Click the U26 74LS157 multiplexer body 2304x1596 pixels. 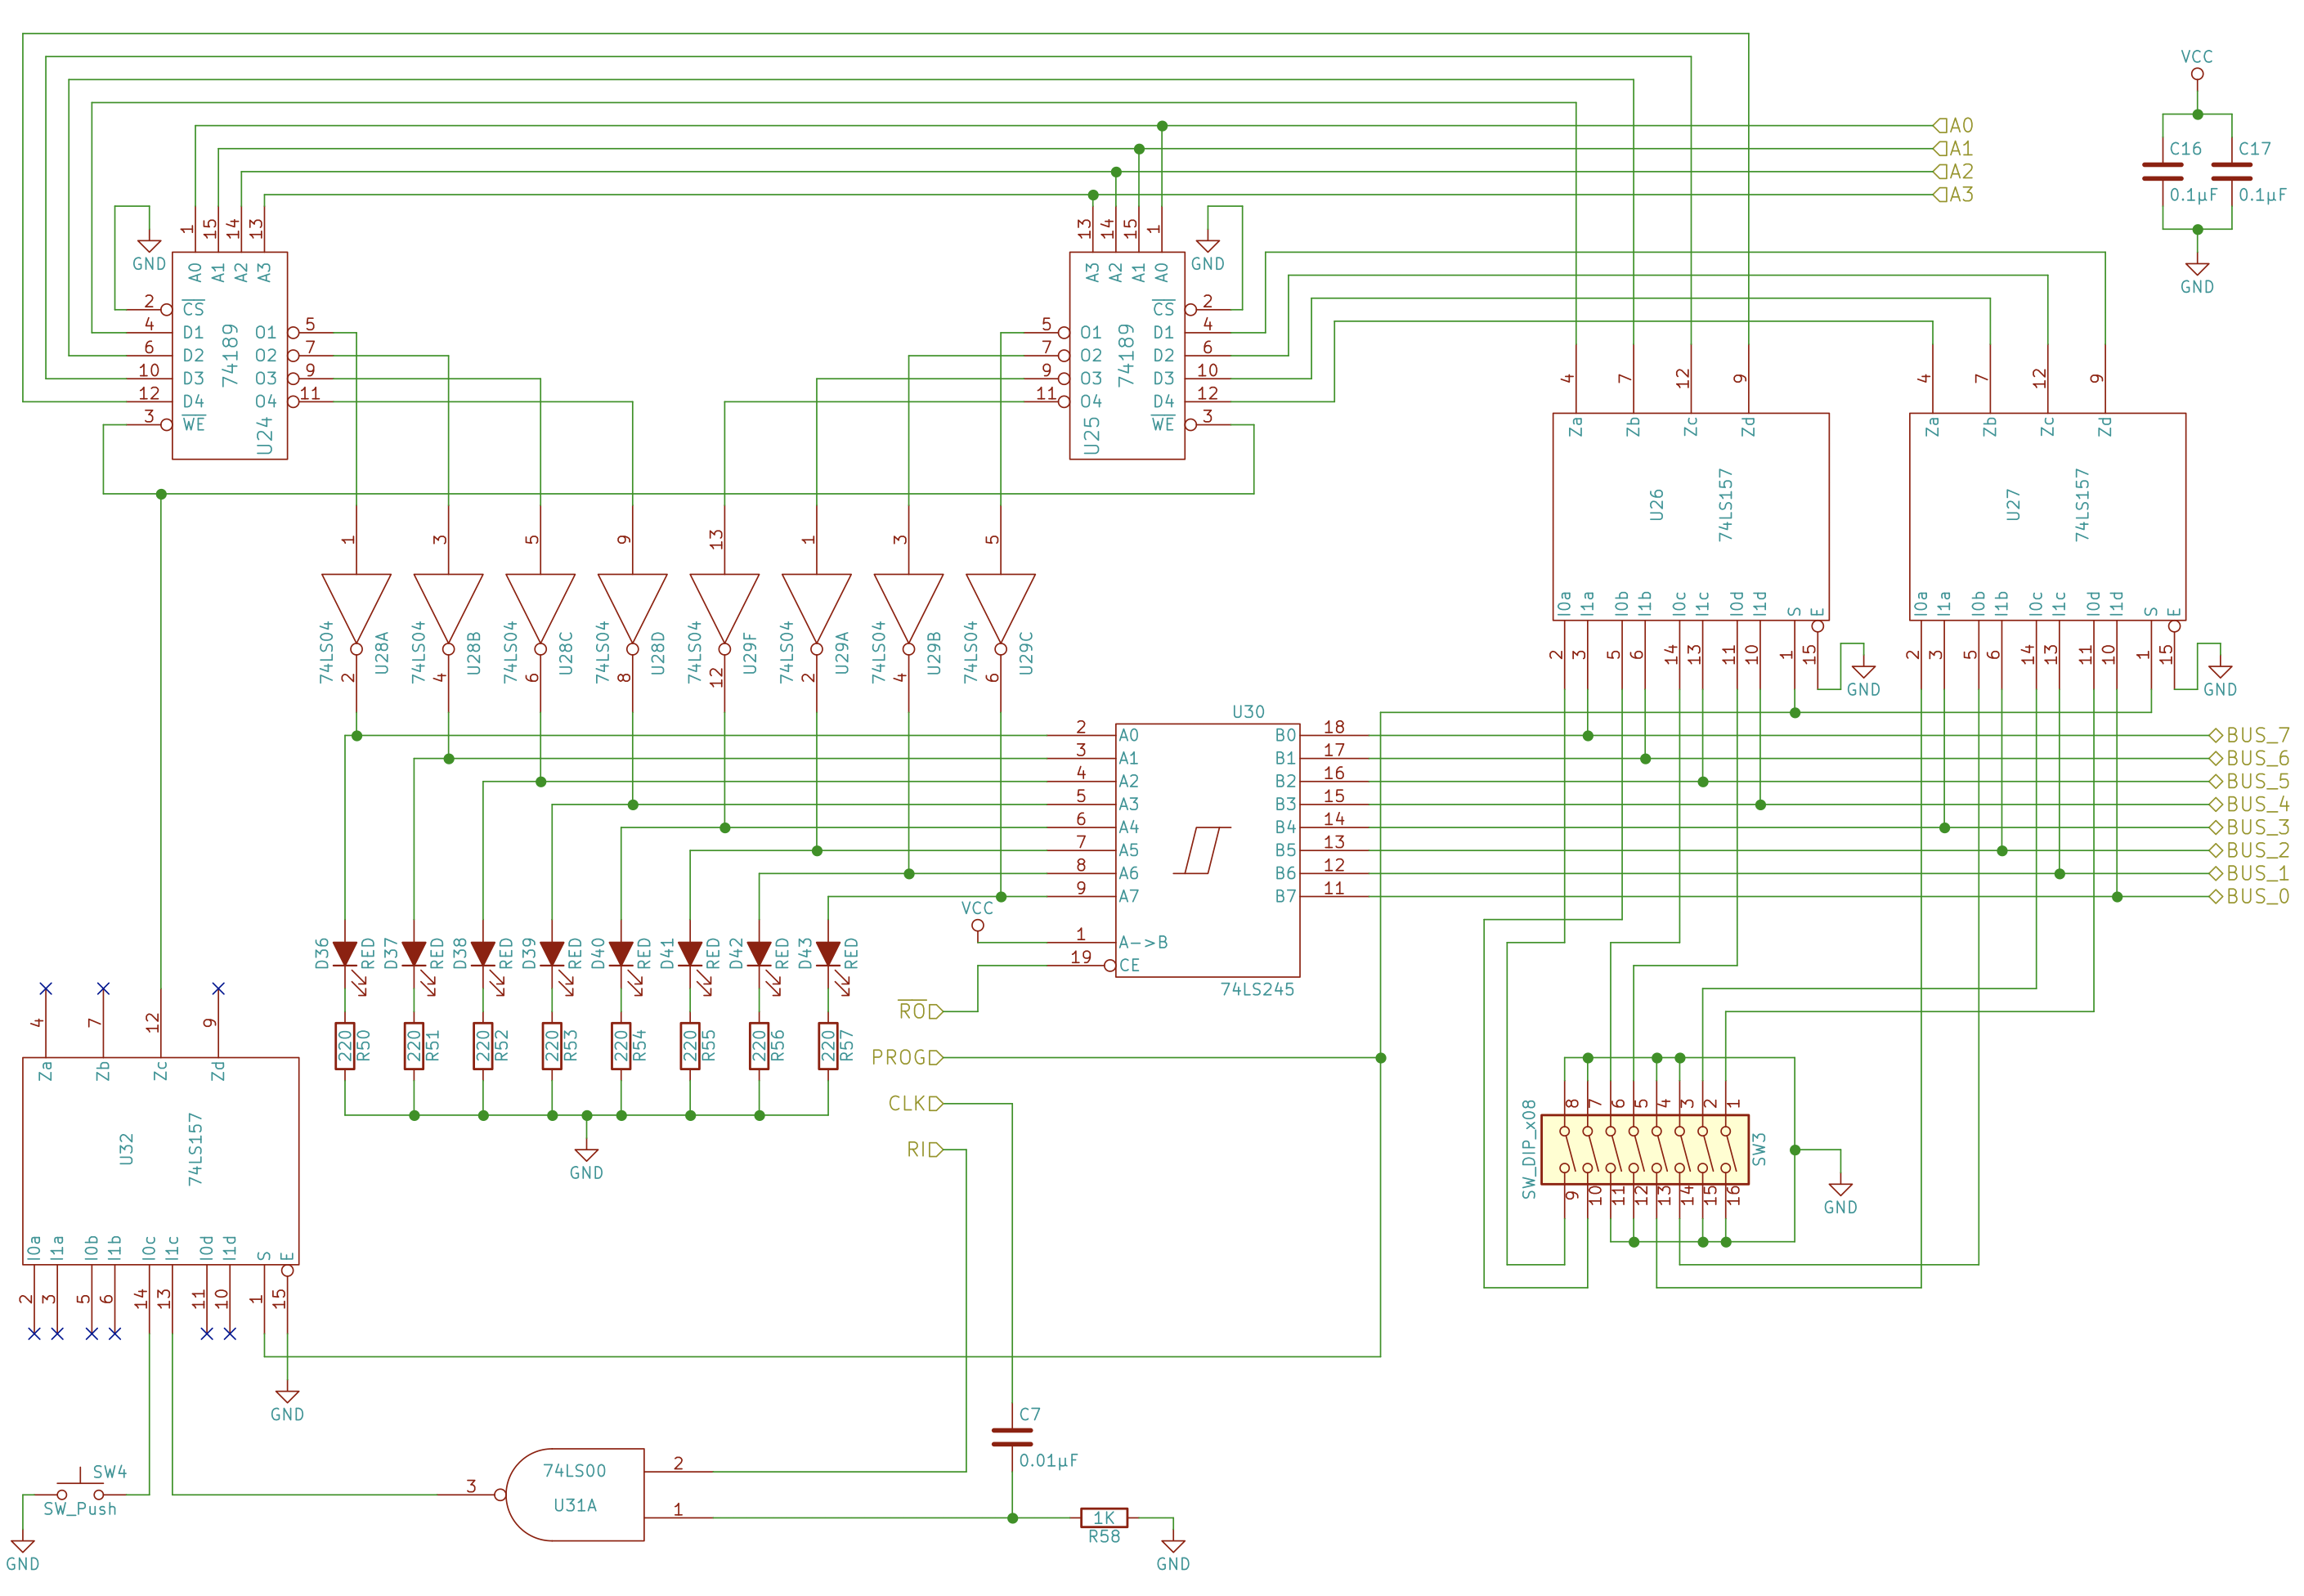click(1690, 516)
